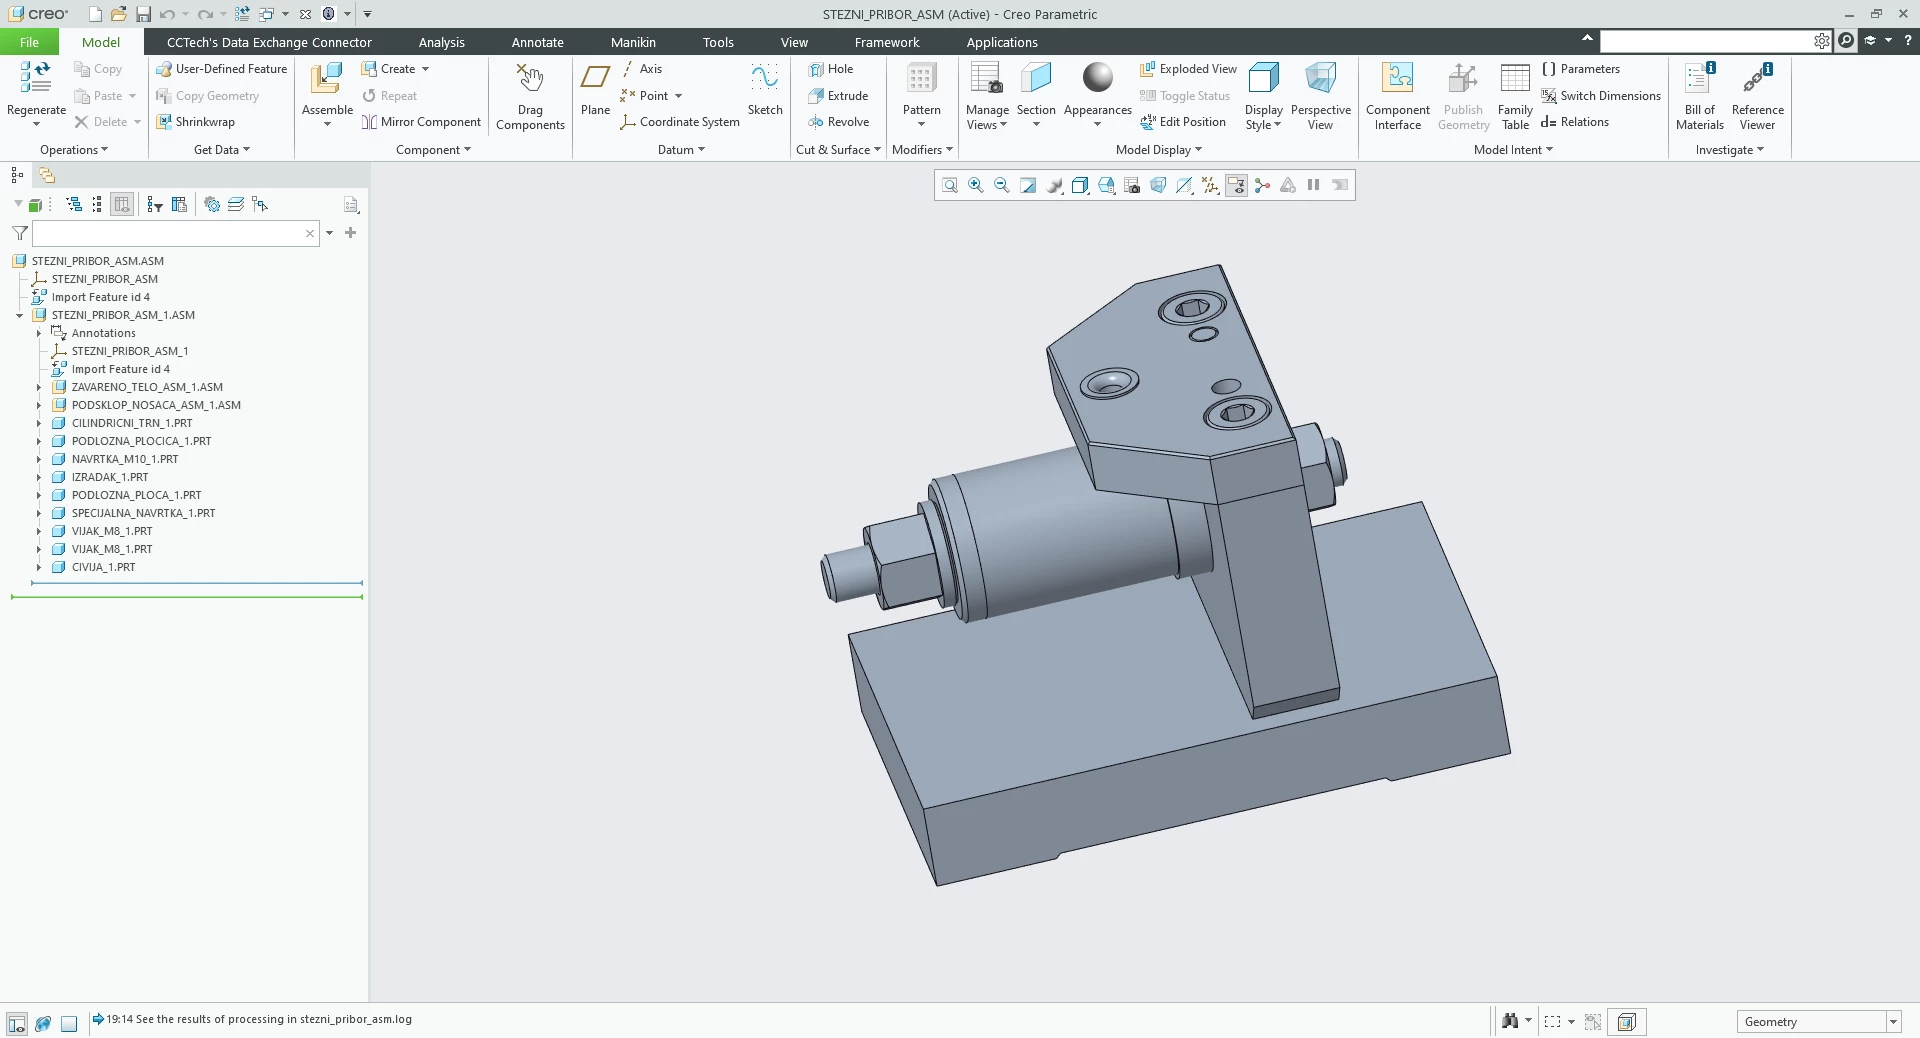Toggle the pause display button in graphics toolbar

click(x=1314, y=185)
